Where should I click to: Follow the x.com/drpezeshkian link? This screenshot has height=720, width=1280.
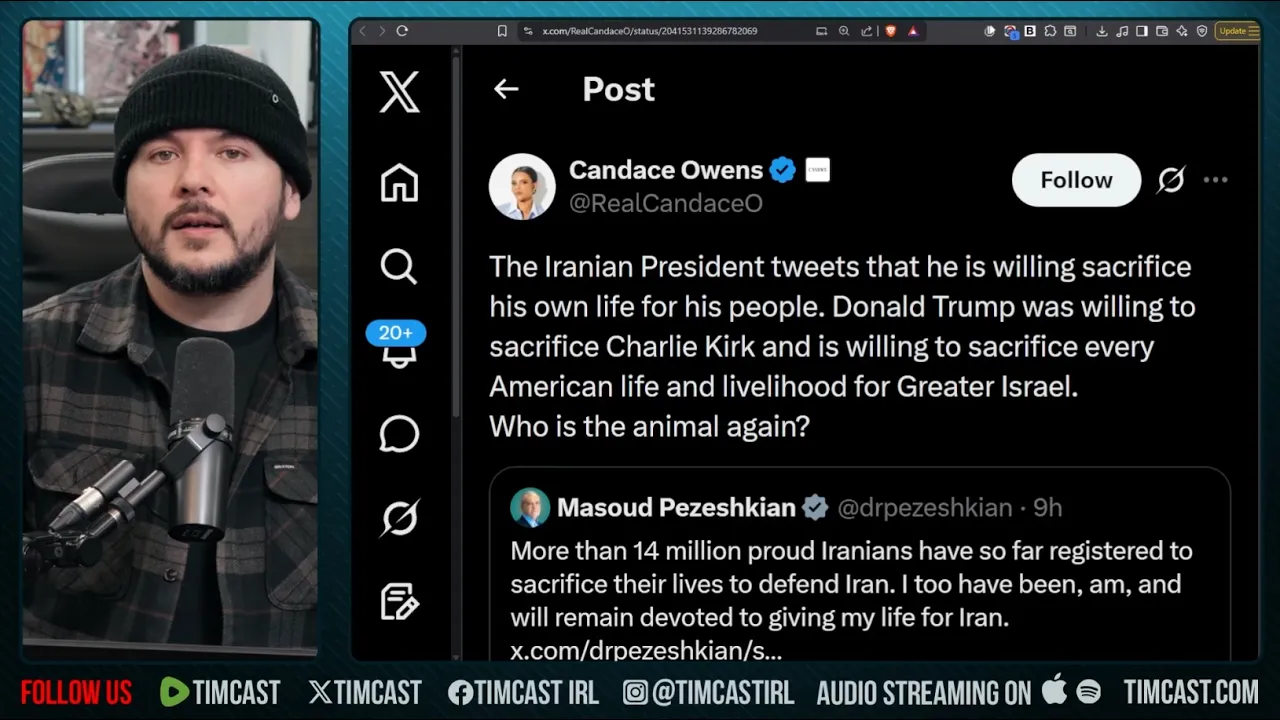(646, 651)
